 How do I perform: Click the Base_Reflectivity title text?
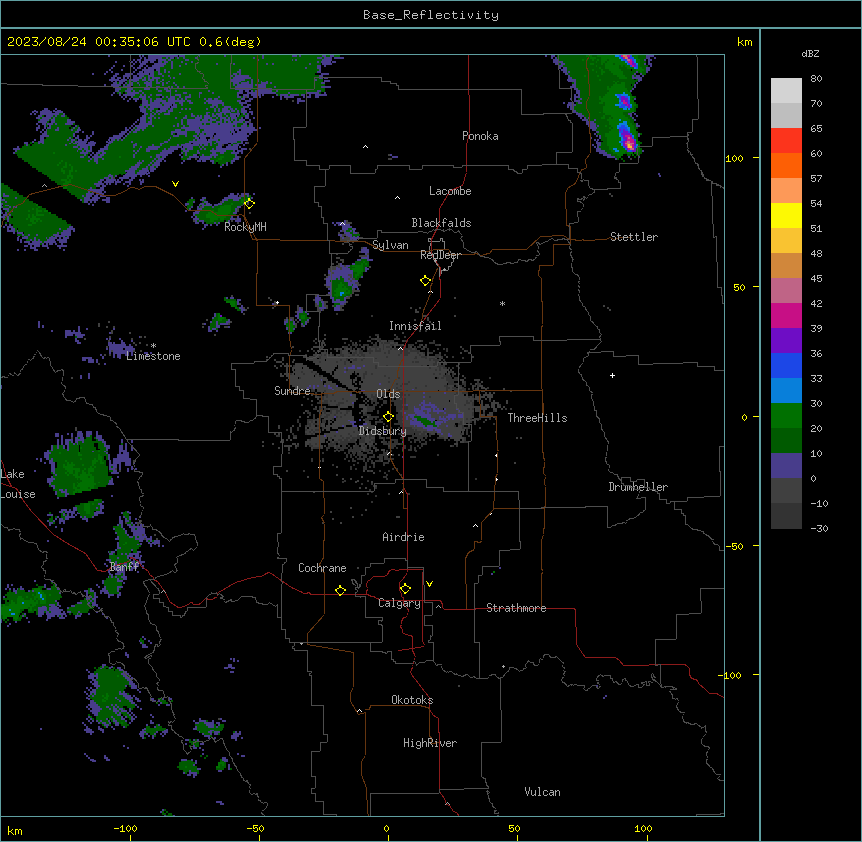pos(431,15)
